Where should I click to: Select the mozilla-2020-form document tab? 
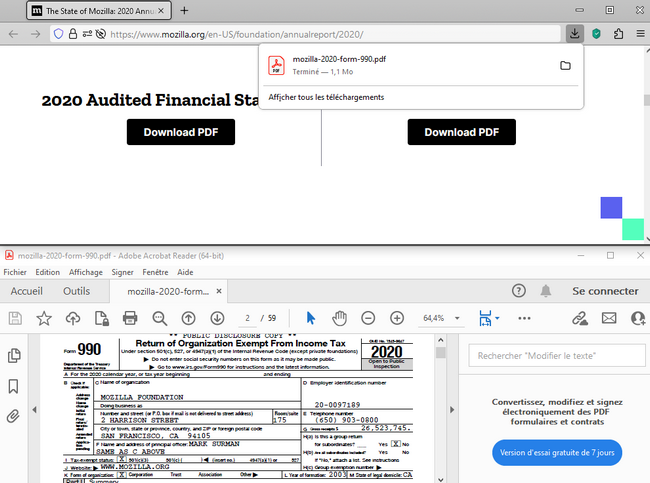(x=168, y=291)
